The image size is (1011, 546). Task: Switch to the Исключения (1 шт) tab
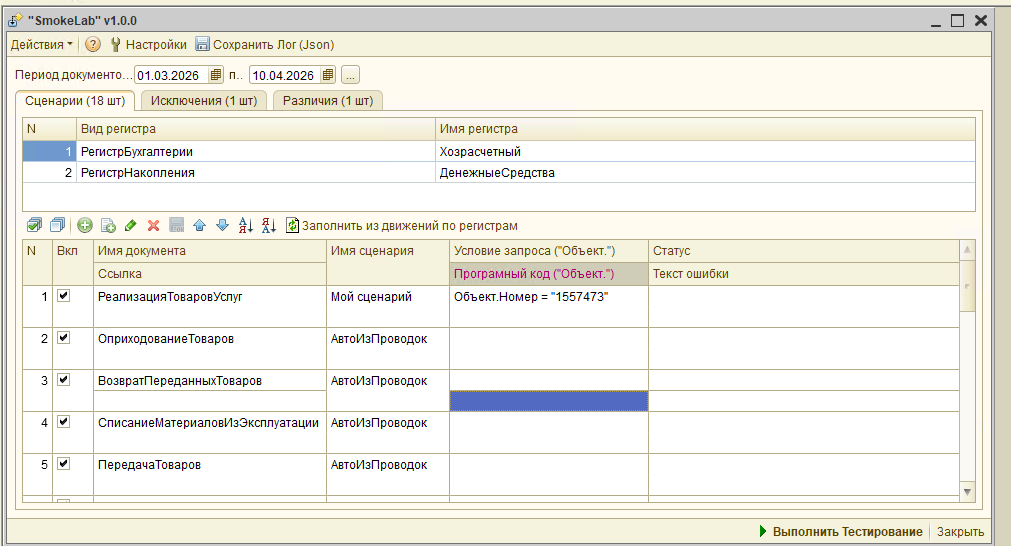pos(204,100)
